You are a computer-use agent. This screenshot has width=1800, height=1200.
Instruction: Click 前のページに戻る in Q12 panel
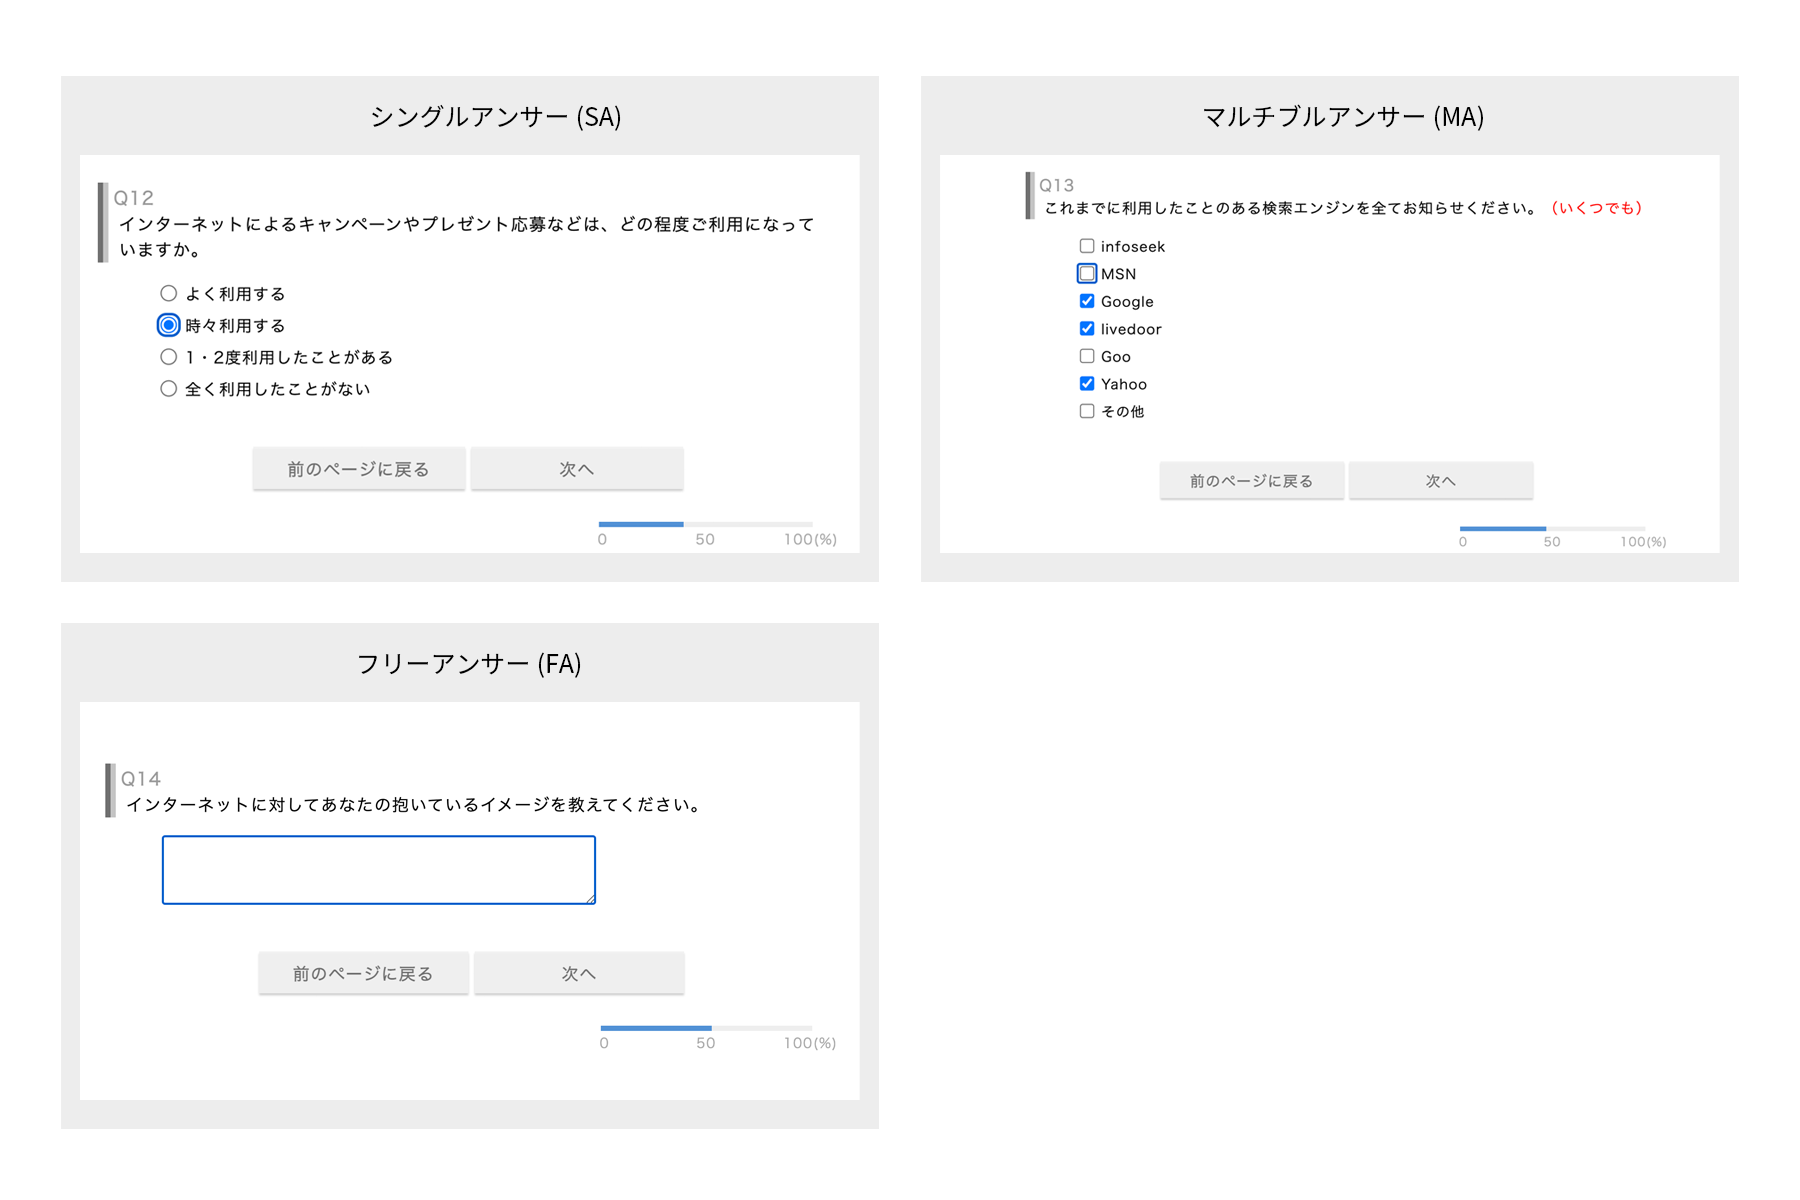358,469
